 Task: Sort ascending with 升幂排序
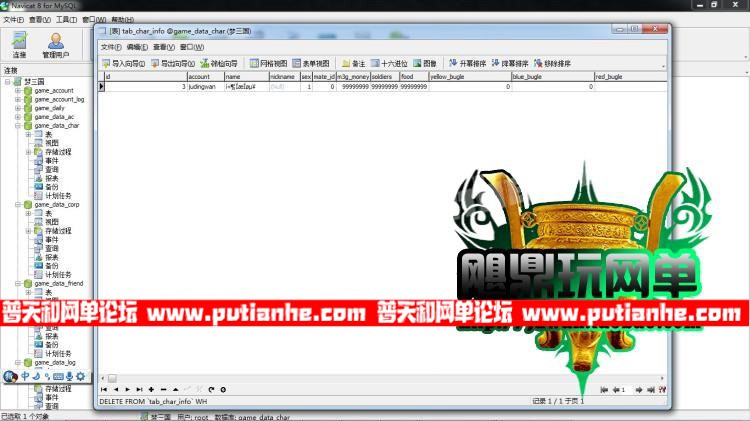click(x=467, y=63)
